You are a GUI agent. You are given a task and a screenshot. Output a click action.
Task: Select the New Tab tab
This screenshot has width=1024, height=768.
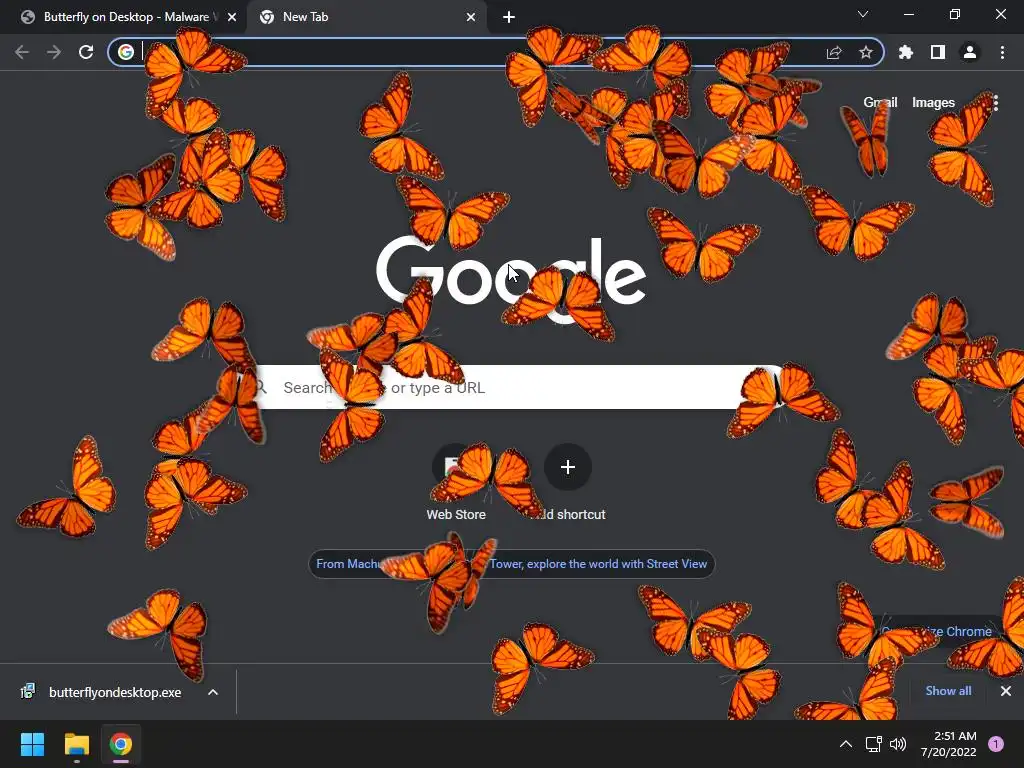pos(366,17)
